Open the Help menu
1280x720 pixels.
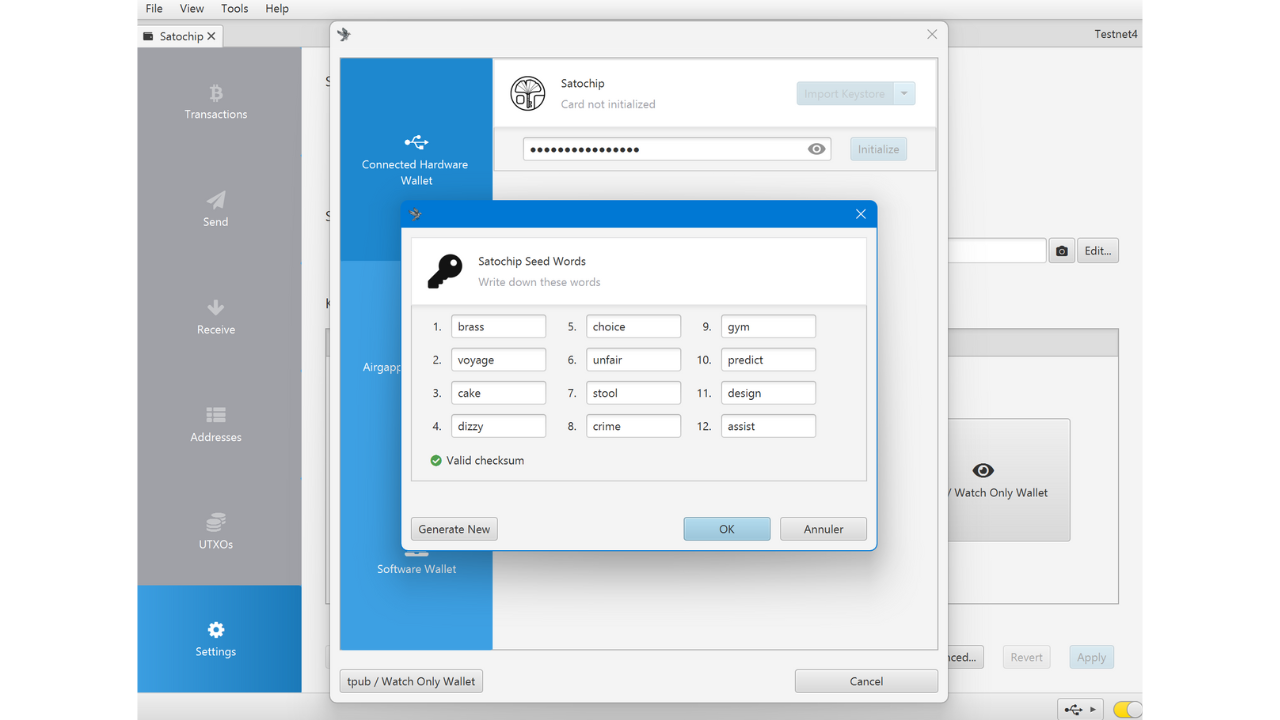click(x=277, y=9)
